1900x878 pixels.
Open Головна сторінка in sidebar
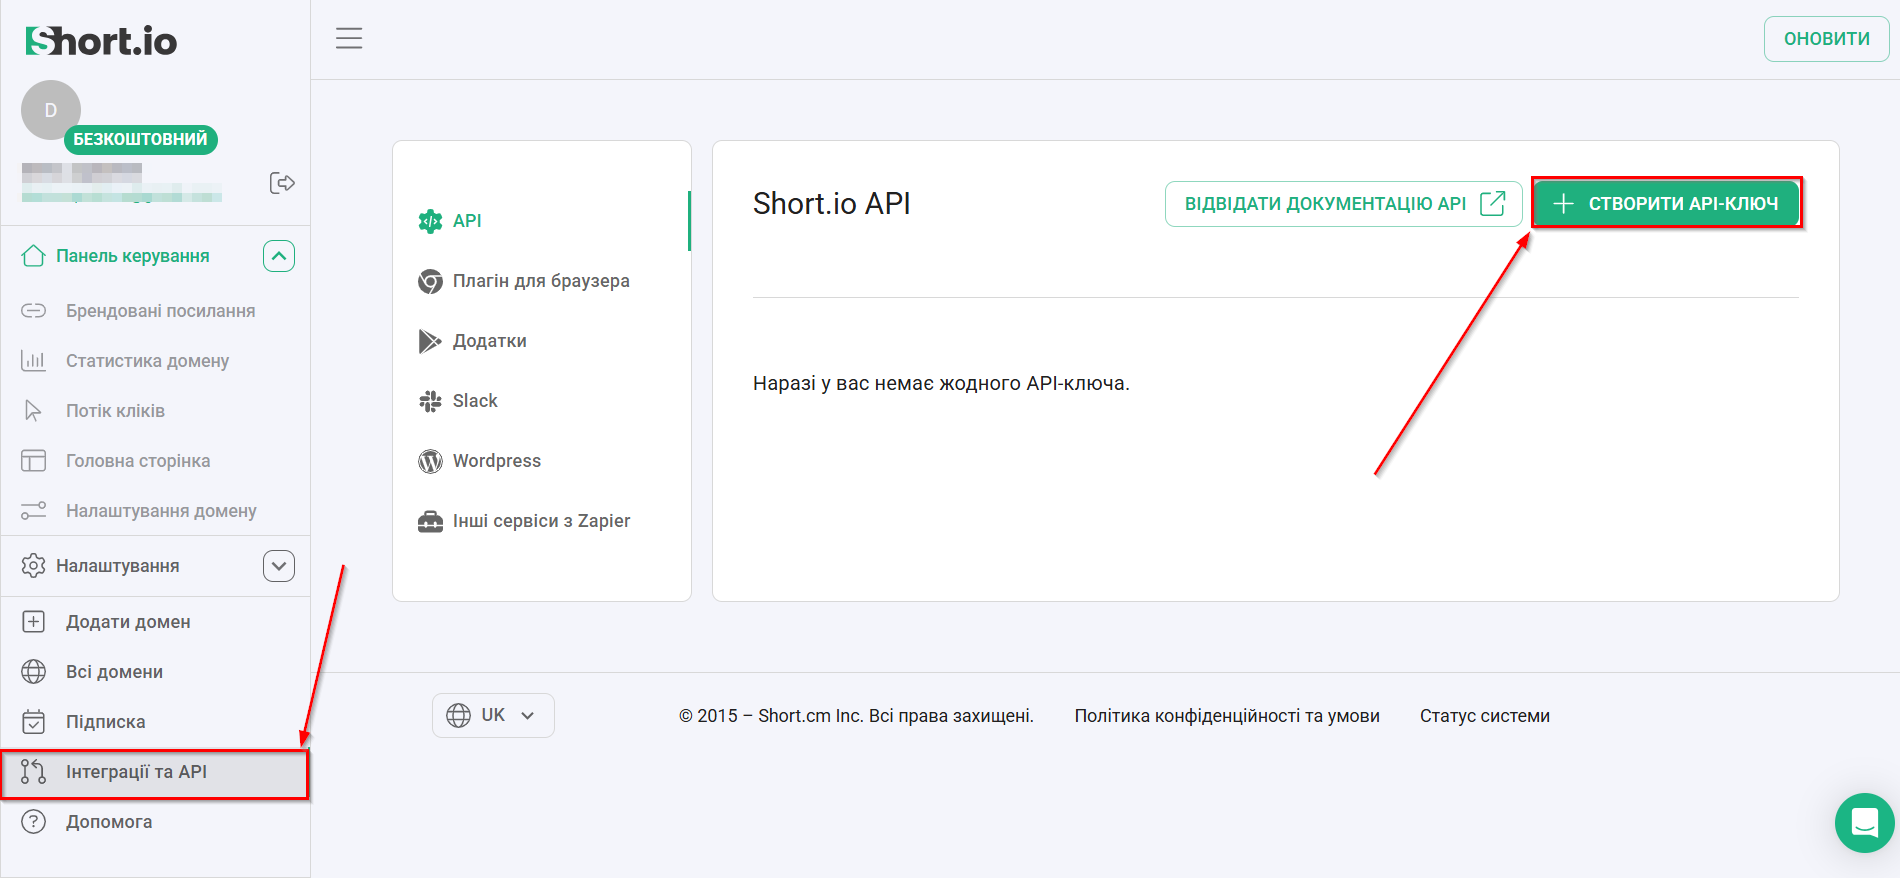[x=155, y=461]
